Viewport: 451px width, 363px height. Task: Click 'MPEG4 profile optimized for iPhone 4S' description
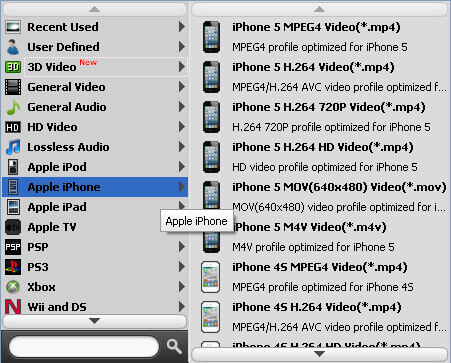click(x=323, y=287)
